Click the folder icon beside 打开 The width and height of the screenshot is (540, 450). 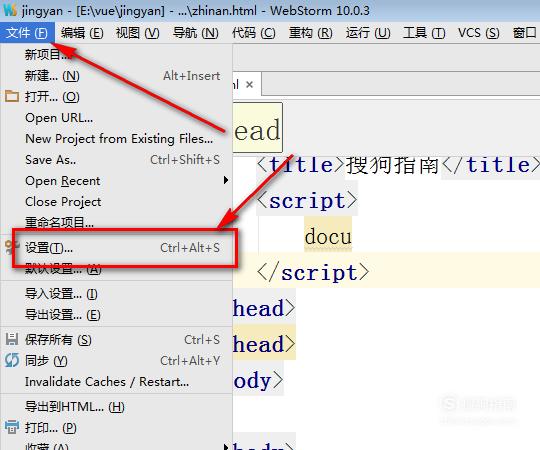12,96
